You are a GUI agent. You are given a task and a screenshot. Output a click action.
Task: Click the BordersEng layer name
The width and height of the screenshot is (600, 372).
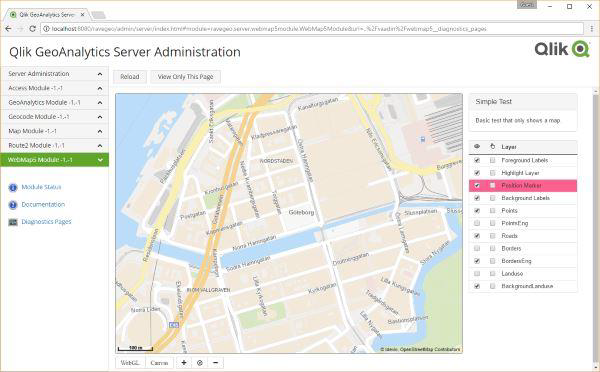516,261
